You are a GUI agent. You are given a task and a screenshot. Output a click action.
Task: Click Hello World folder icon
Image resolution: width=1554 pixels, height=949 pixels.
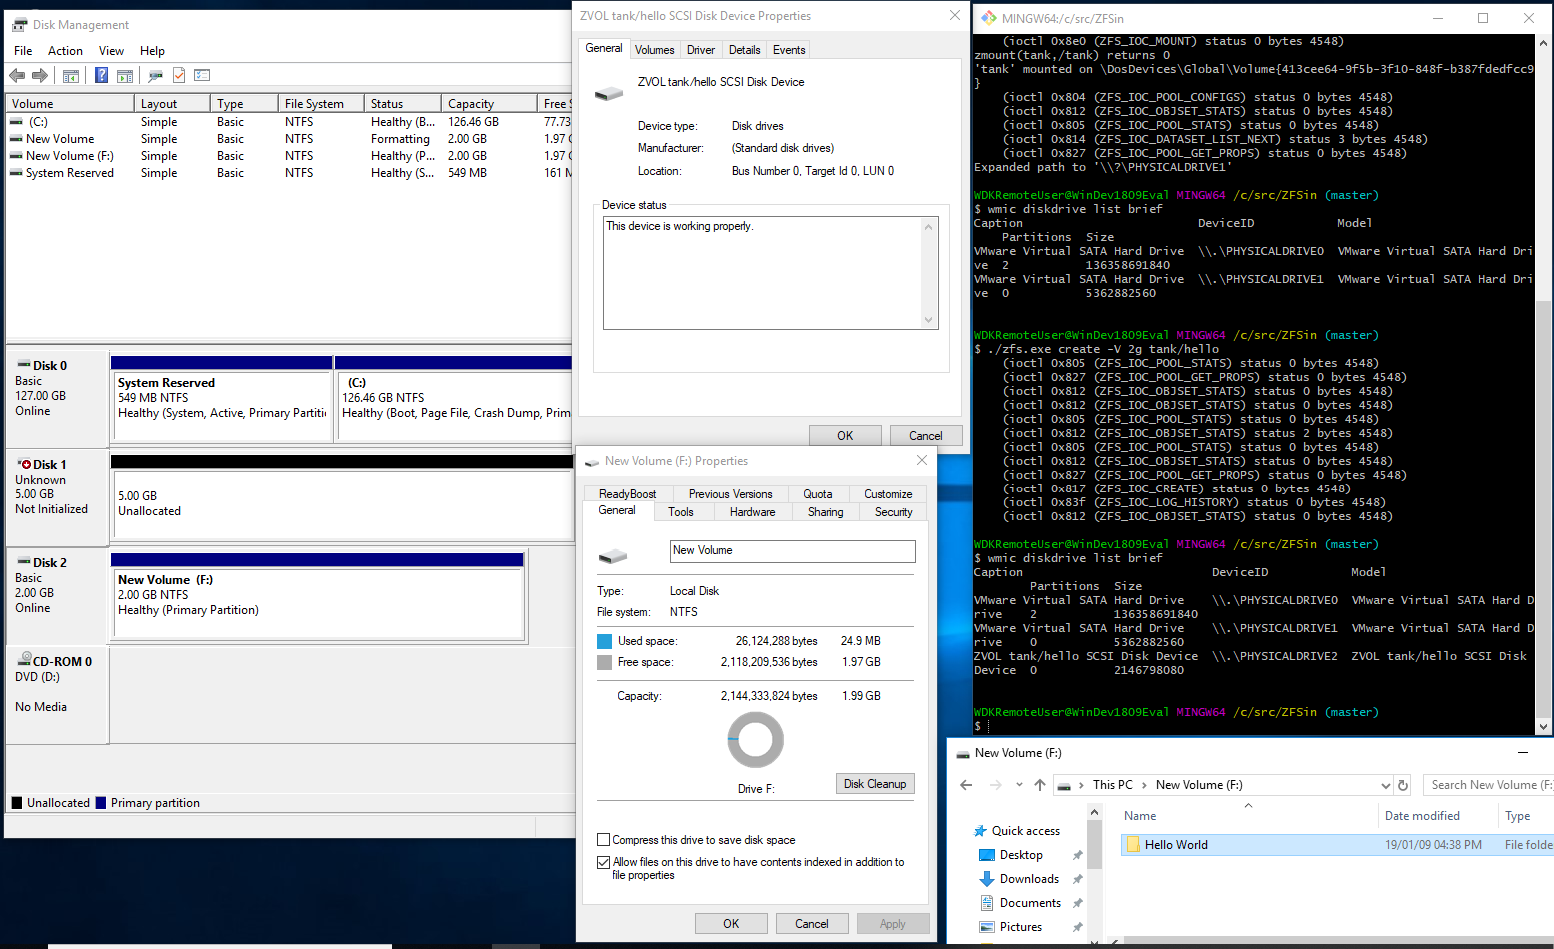coord(1133,845)
